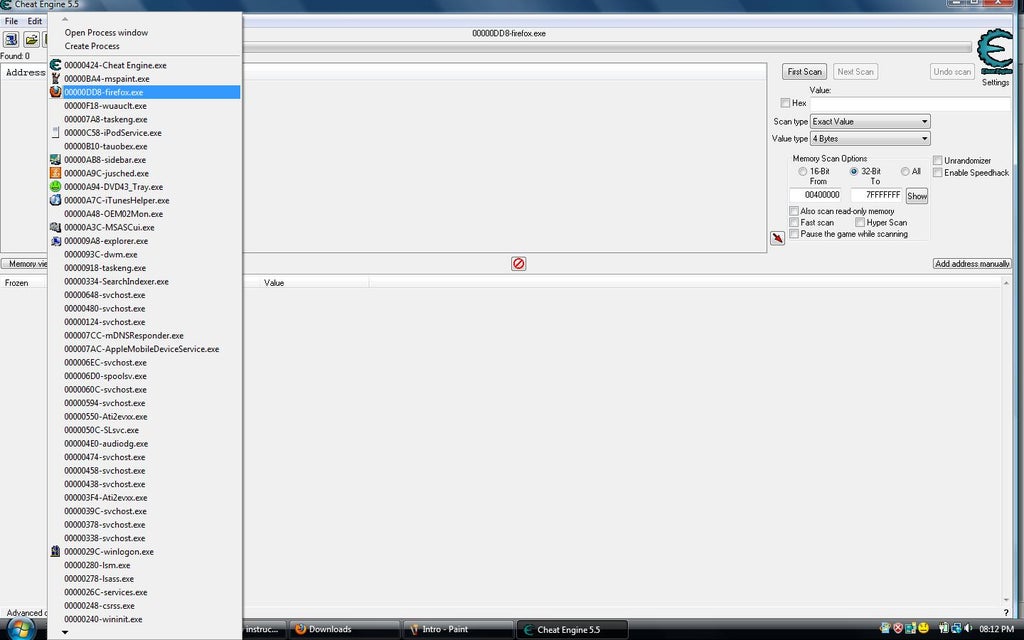Enable Speedhack checkbox

point(937,173)
